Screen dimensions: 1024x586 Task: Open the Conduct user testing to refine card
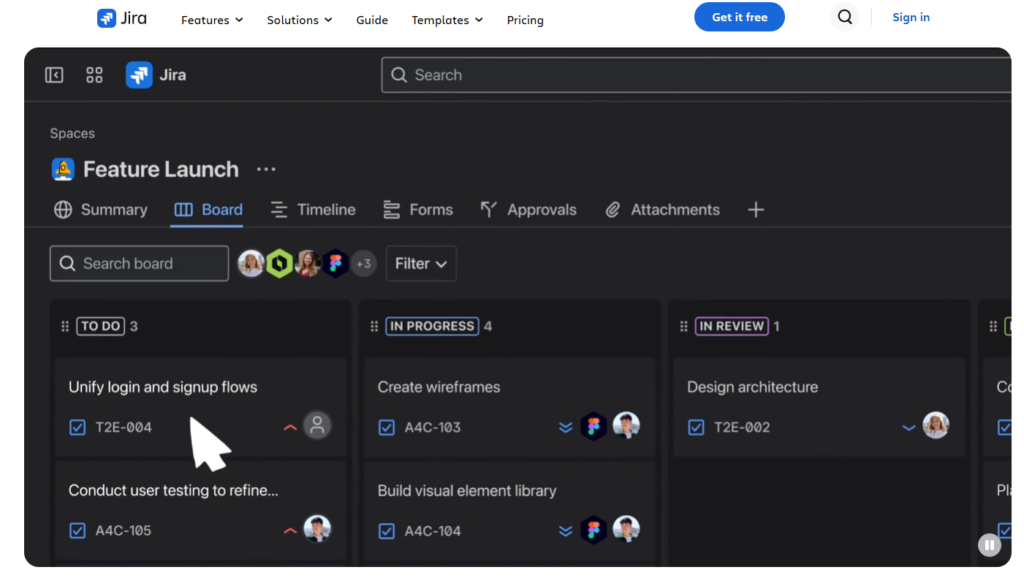(x=200, y=511)
